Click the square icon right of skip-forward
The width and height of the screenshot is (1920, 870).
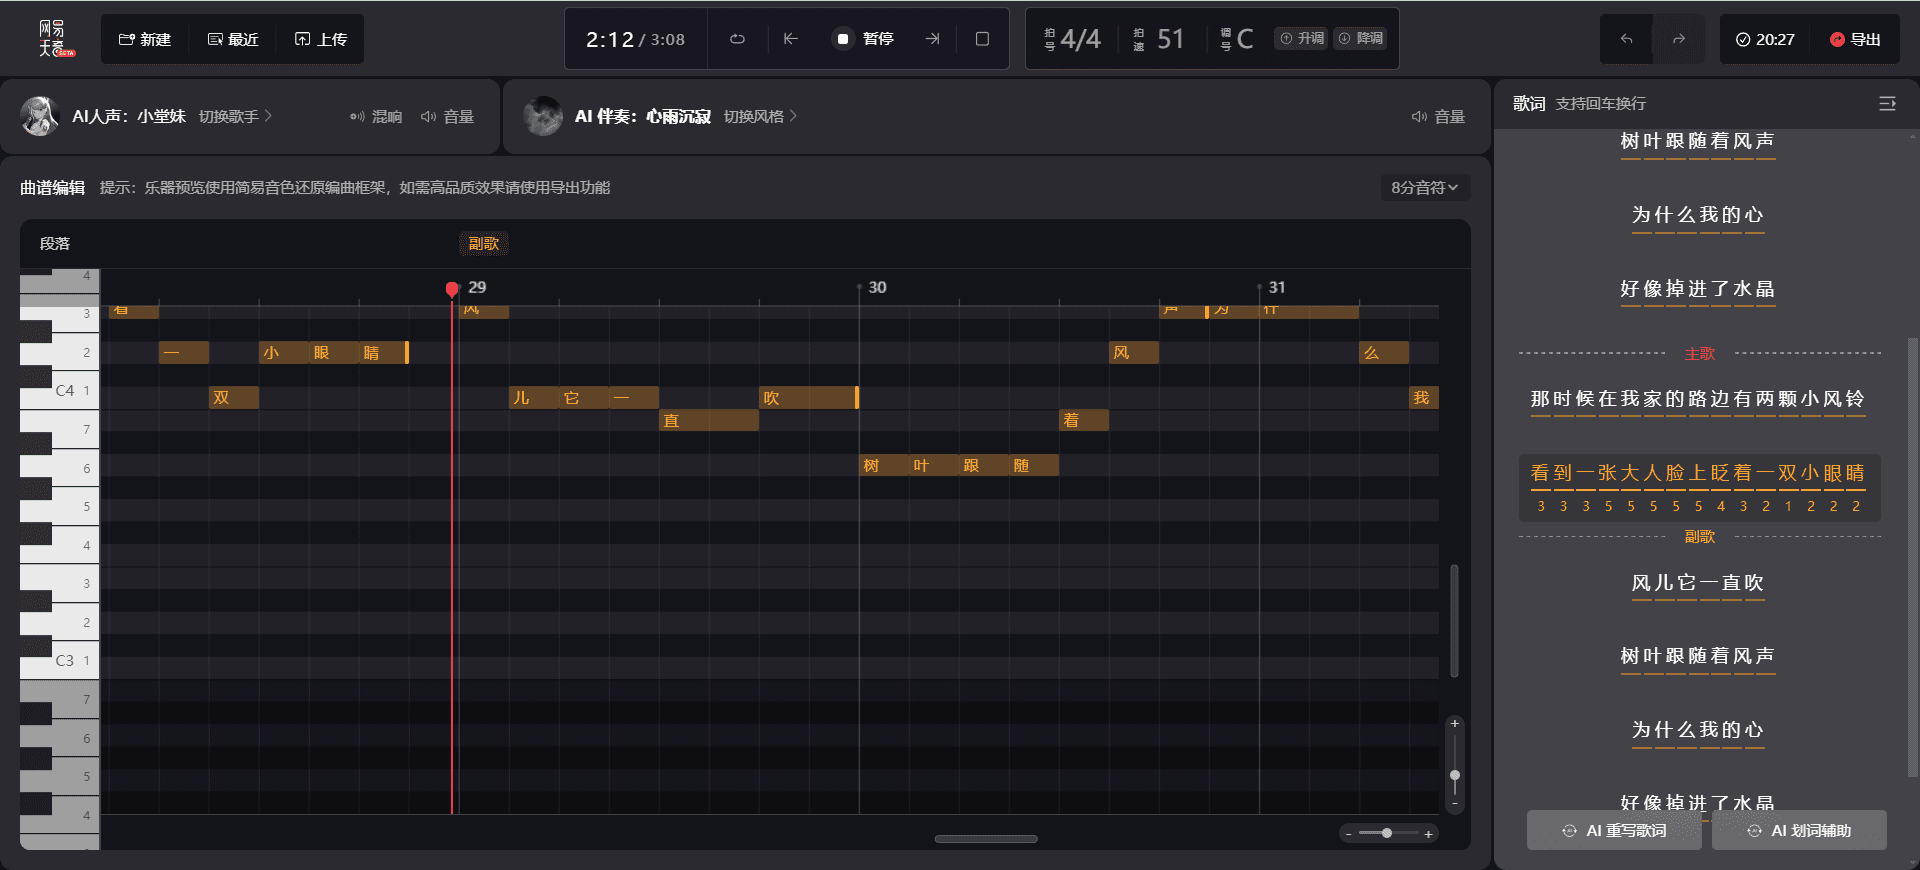[x=982, y=39]
